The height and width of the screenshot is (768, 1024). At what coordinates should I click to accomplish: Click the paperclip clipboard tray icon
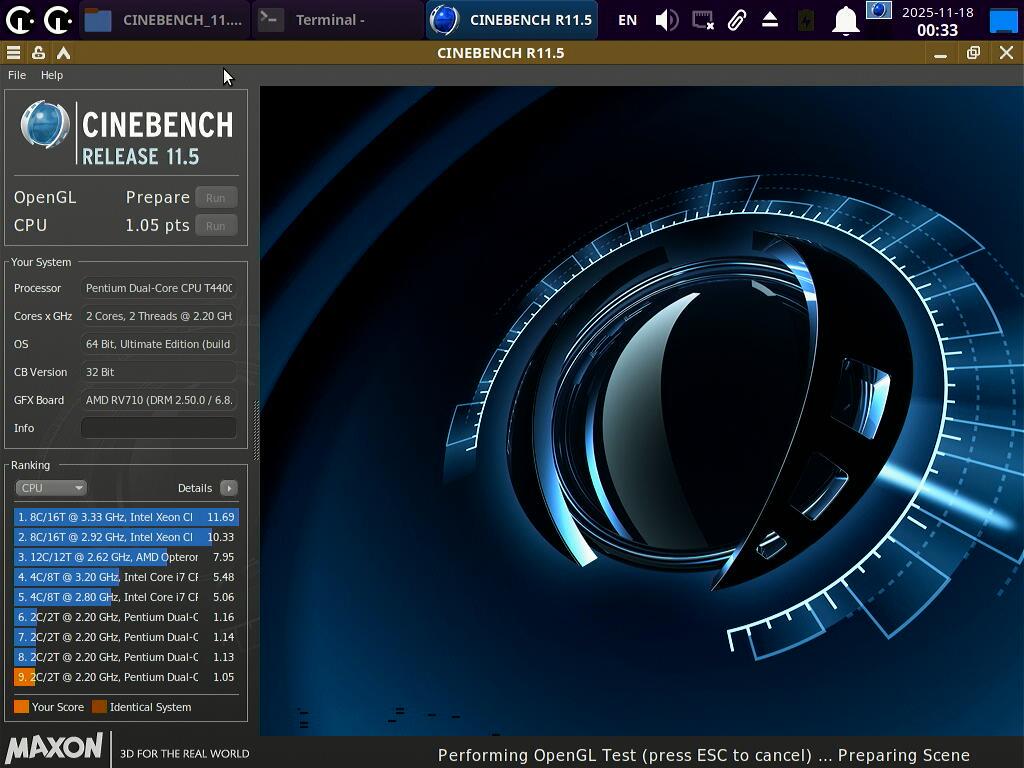pyautogui.click(x=737, y=20)
